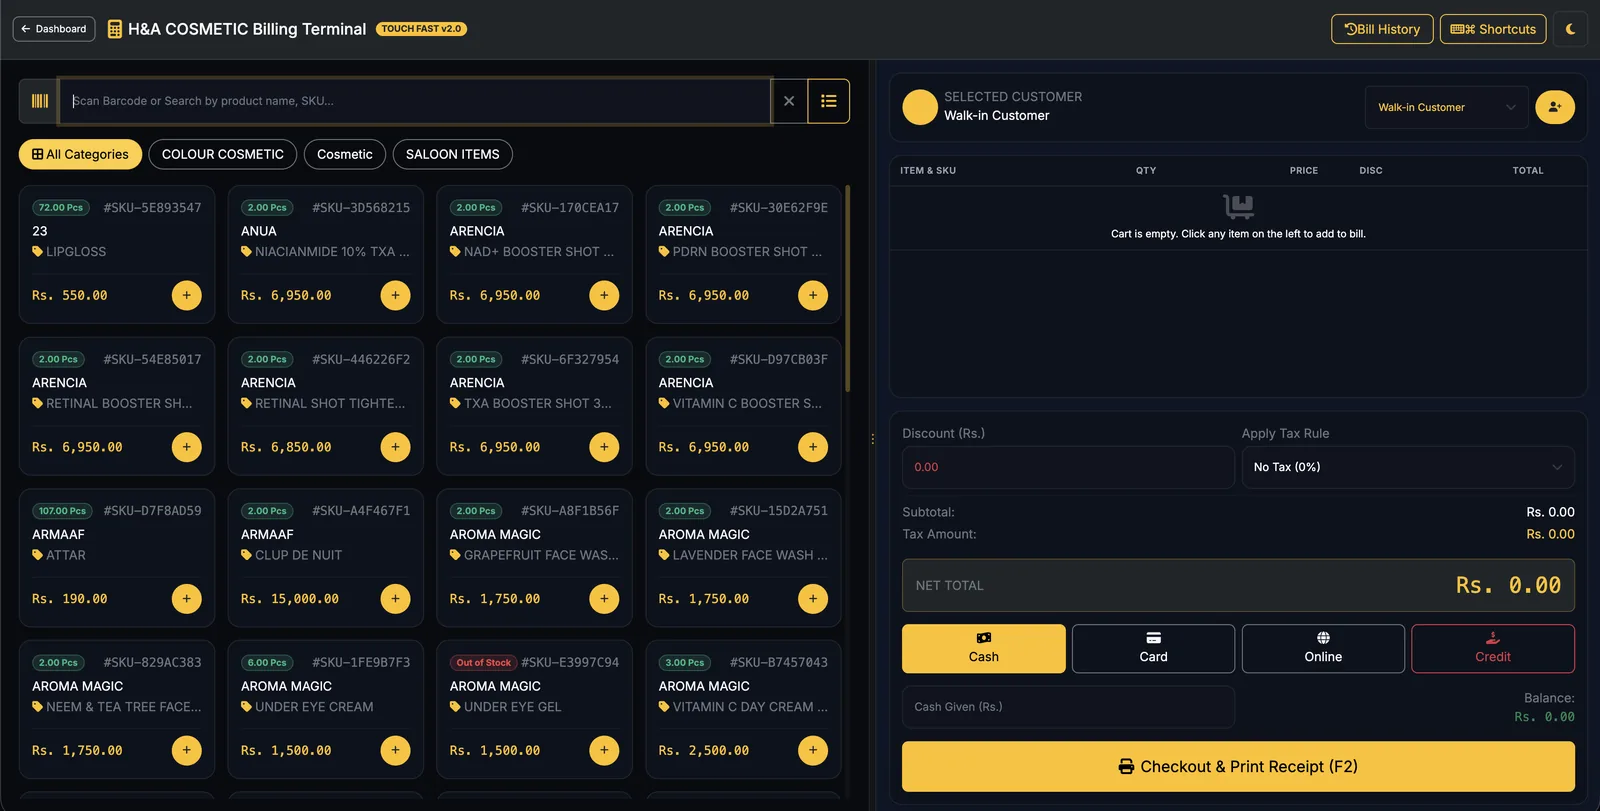Screen dimensions: 1600x811
Task: Add AROMA MAGIC Under Eye Cream to cart
Action: pos(395,750)
